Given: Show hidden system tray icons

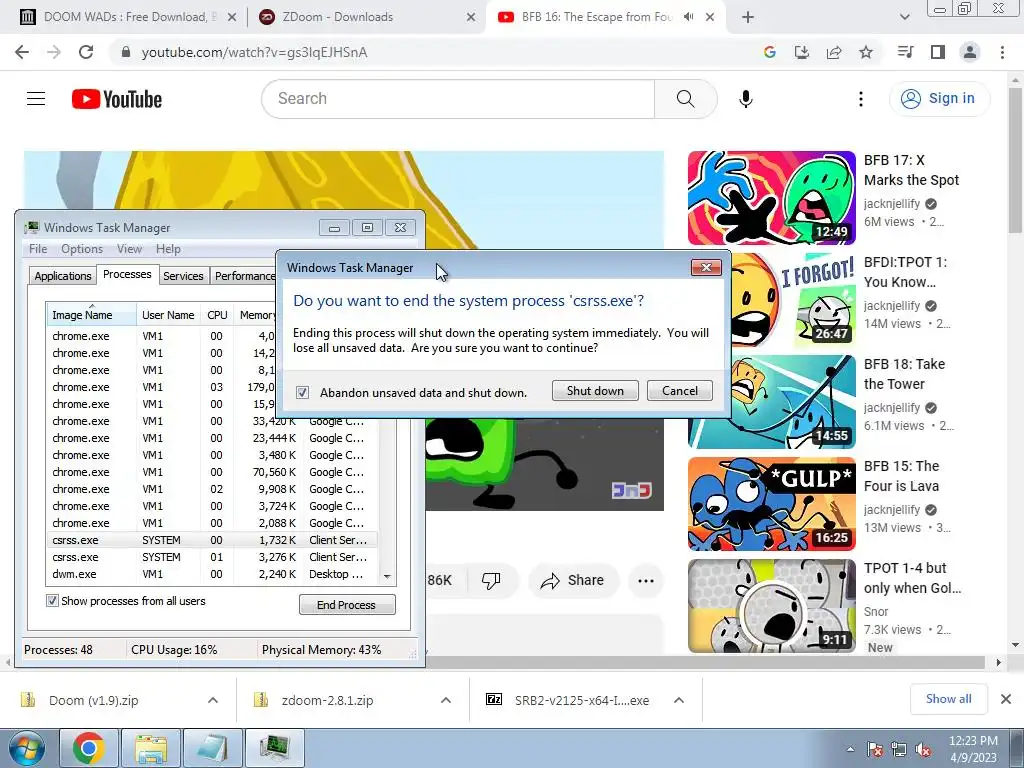Looking at the screenshot, I should (850, 750).
